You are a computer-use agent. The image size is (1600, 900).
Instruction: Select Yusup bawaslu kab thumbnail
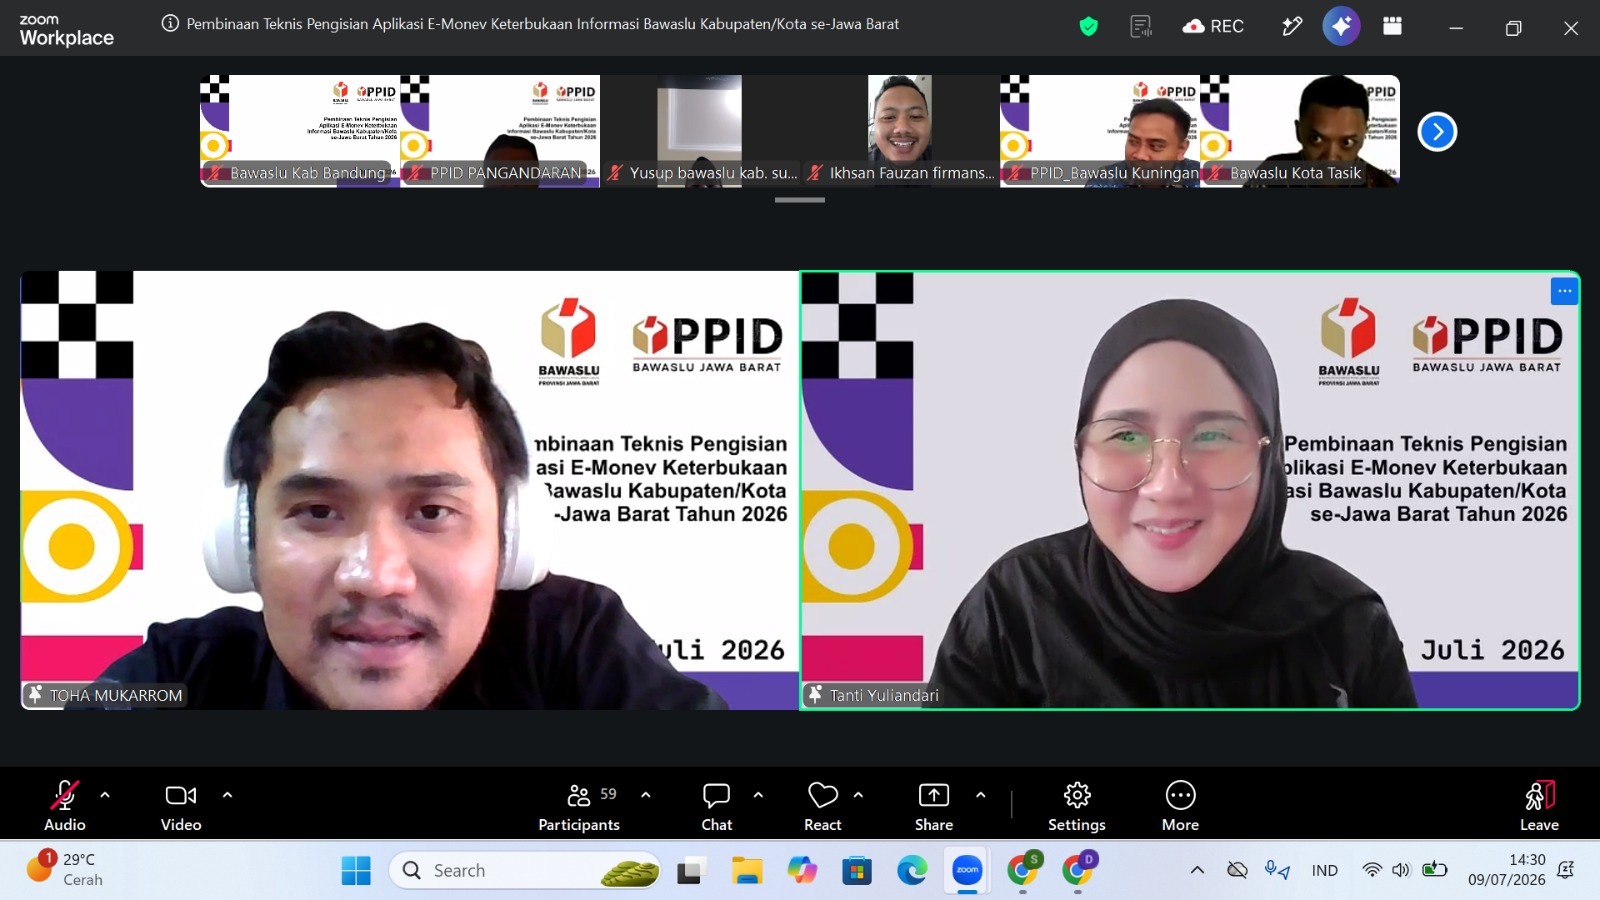[700, 131]
